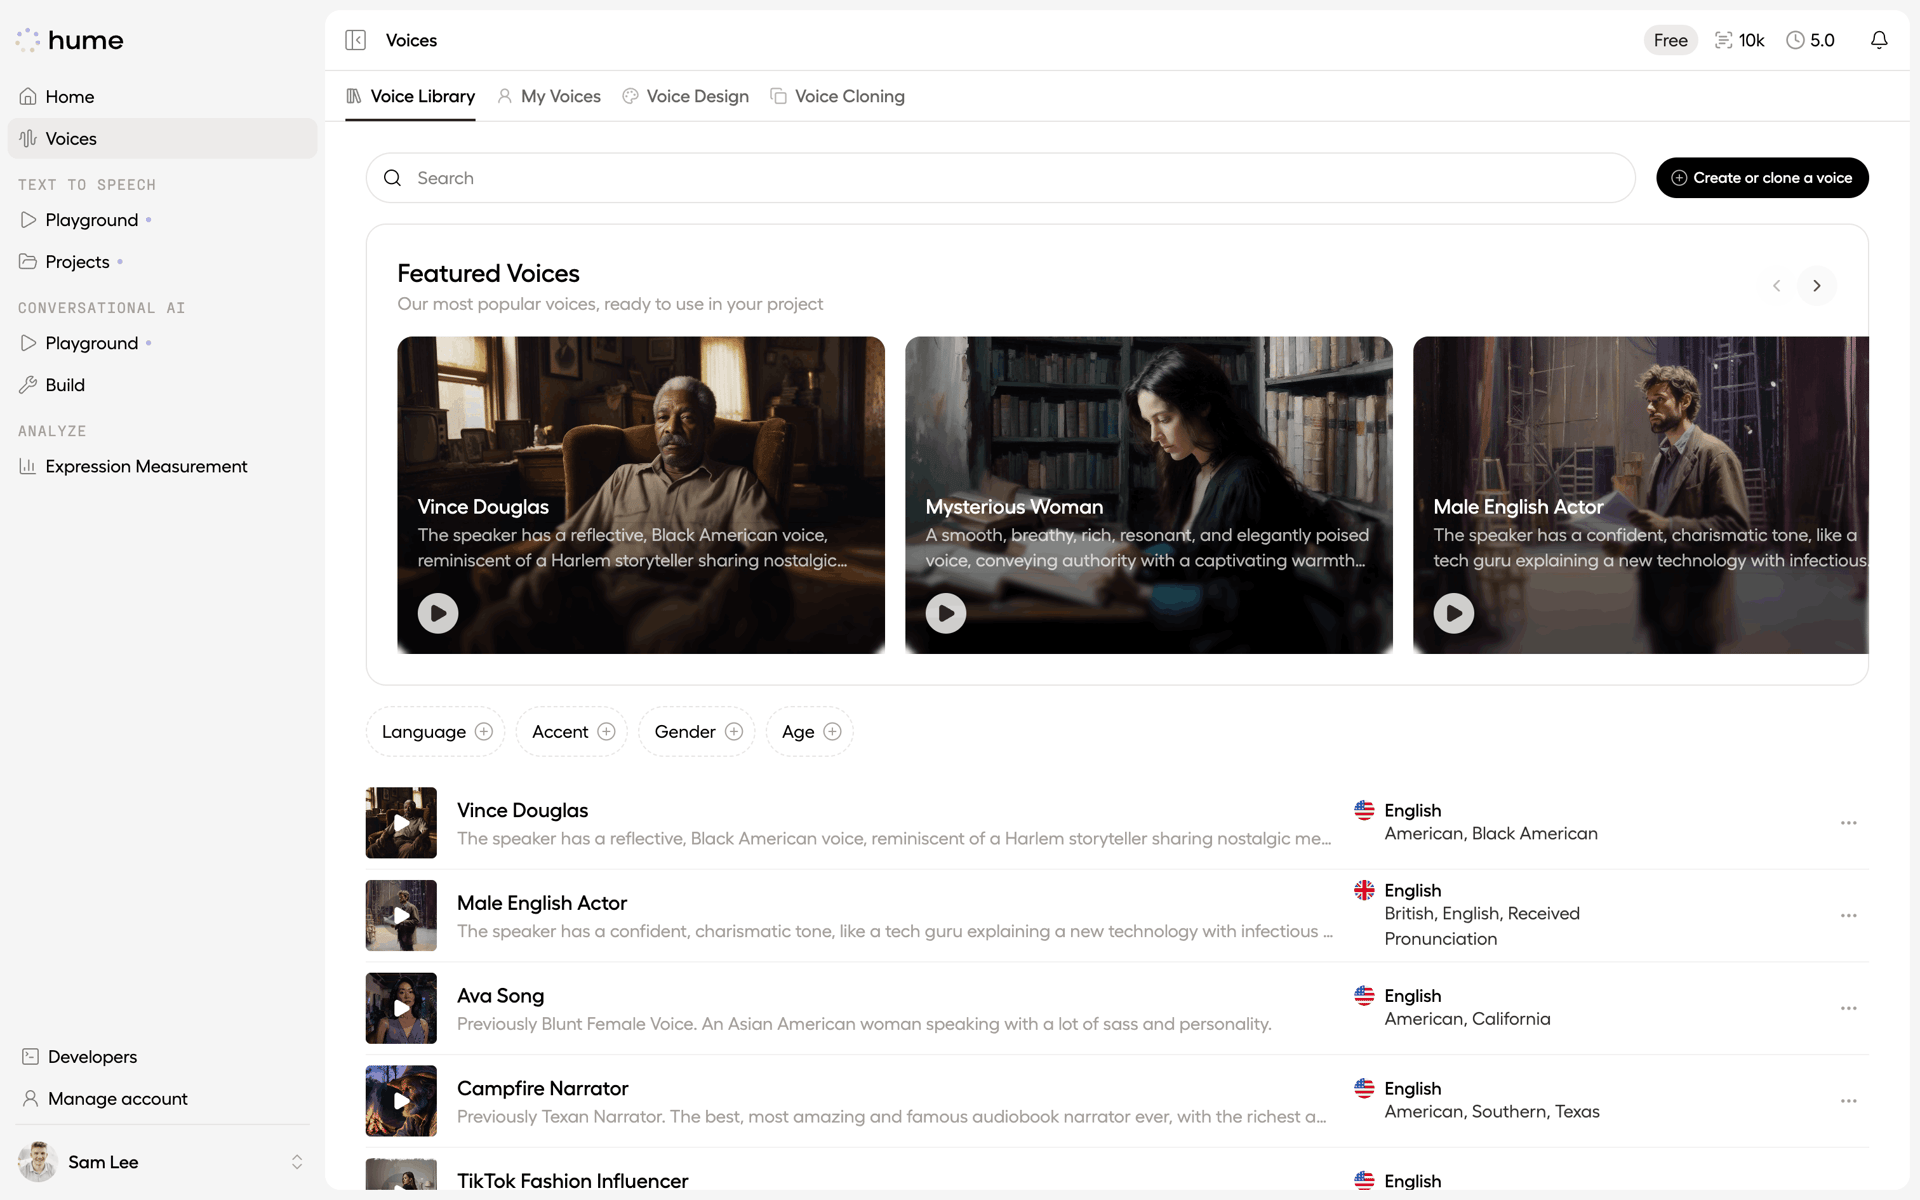
Task: Show previous featured voices arrow
Action: click(1776, 286)
